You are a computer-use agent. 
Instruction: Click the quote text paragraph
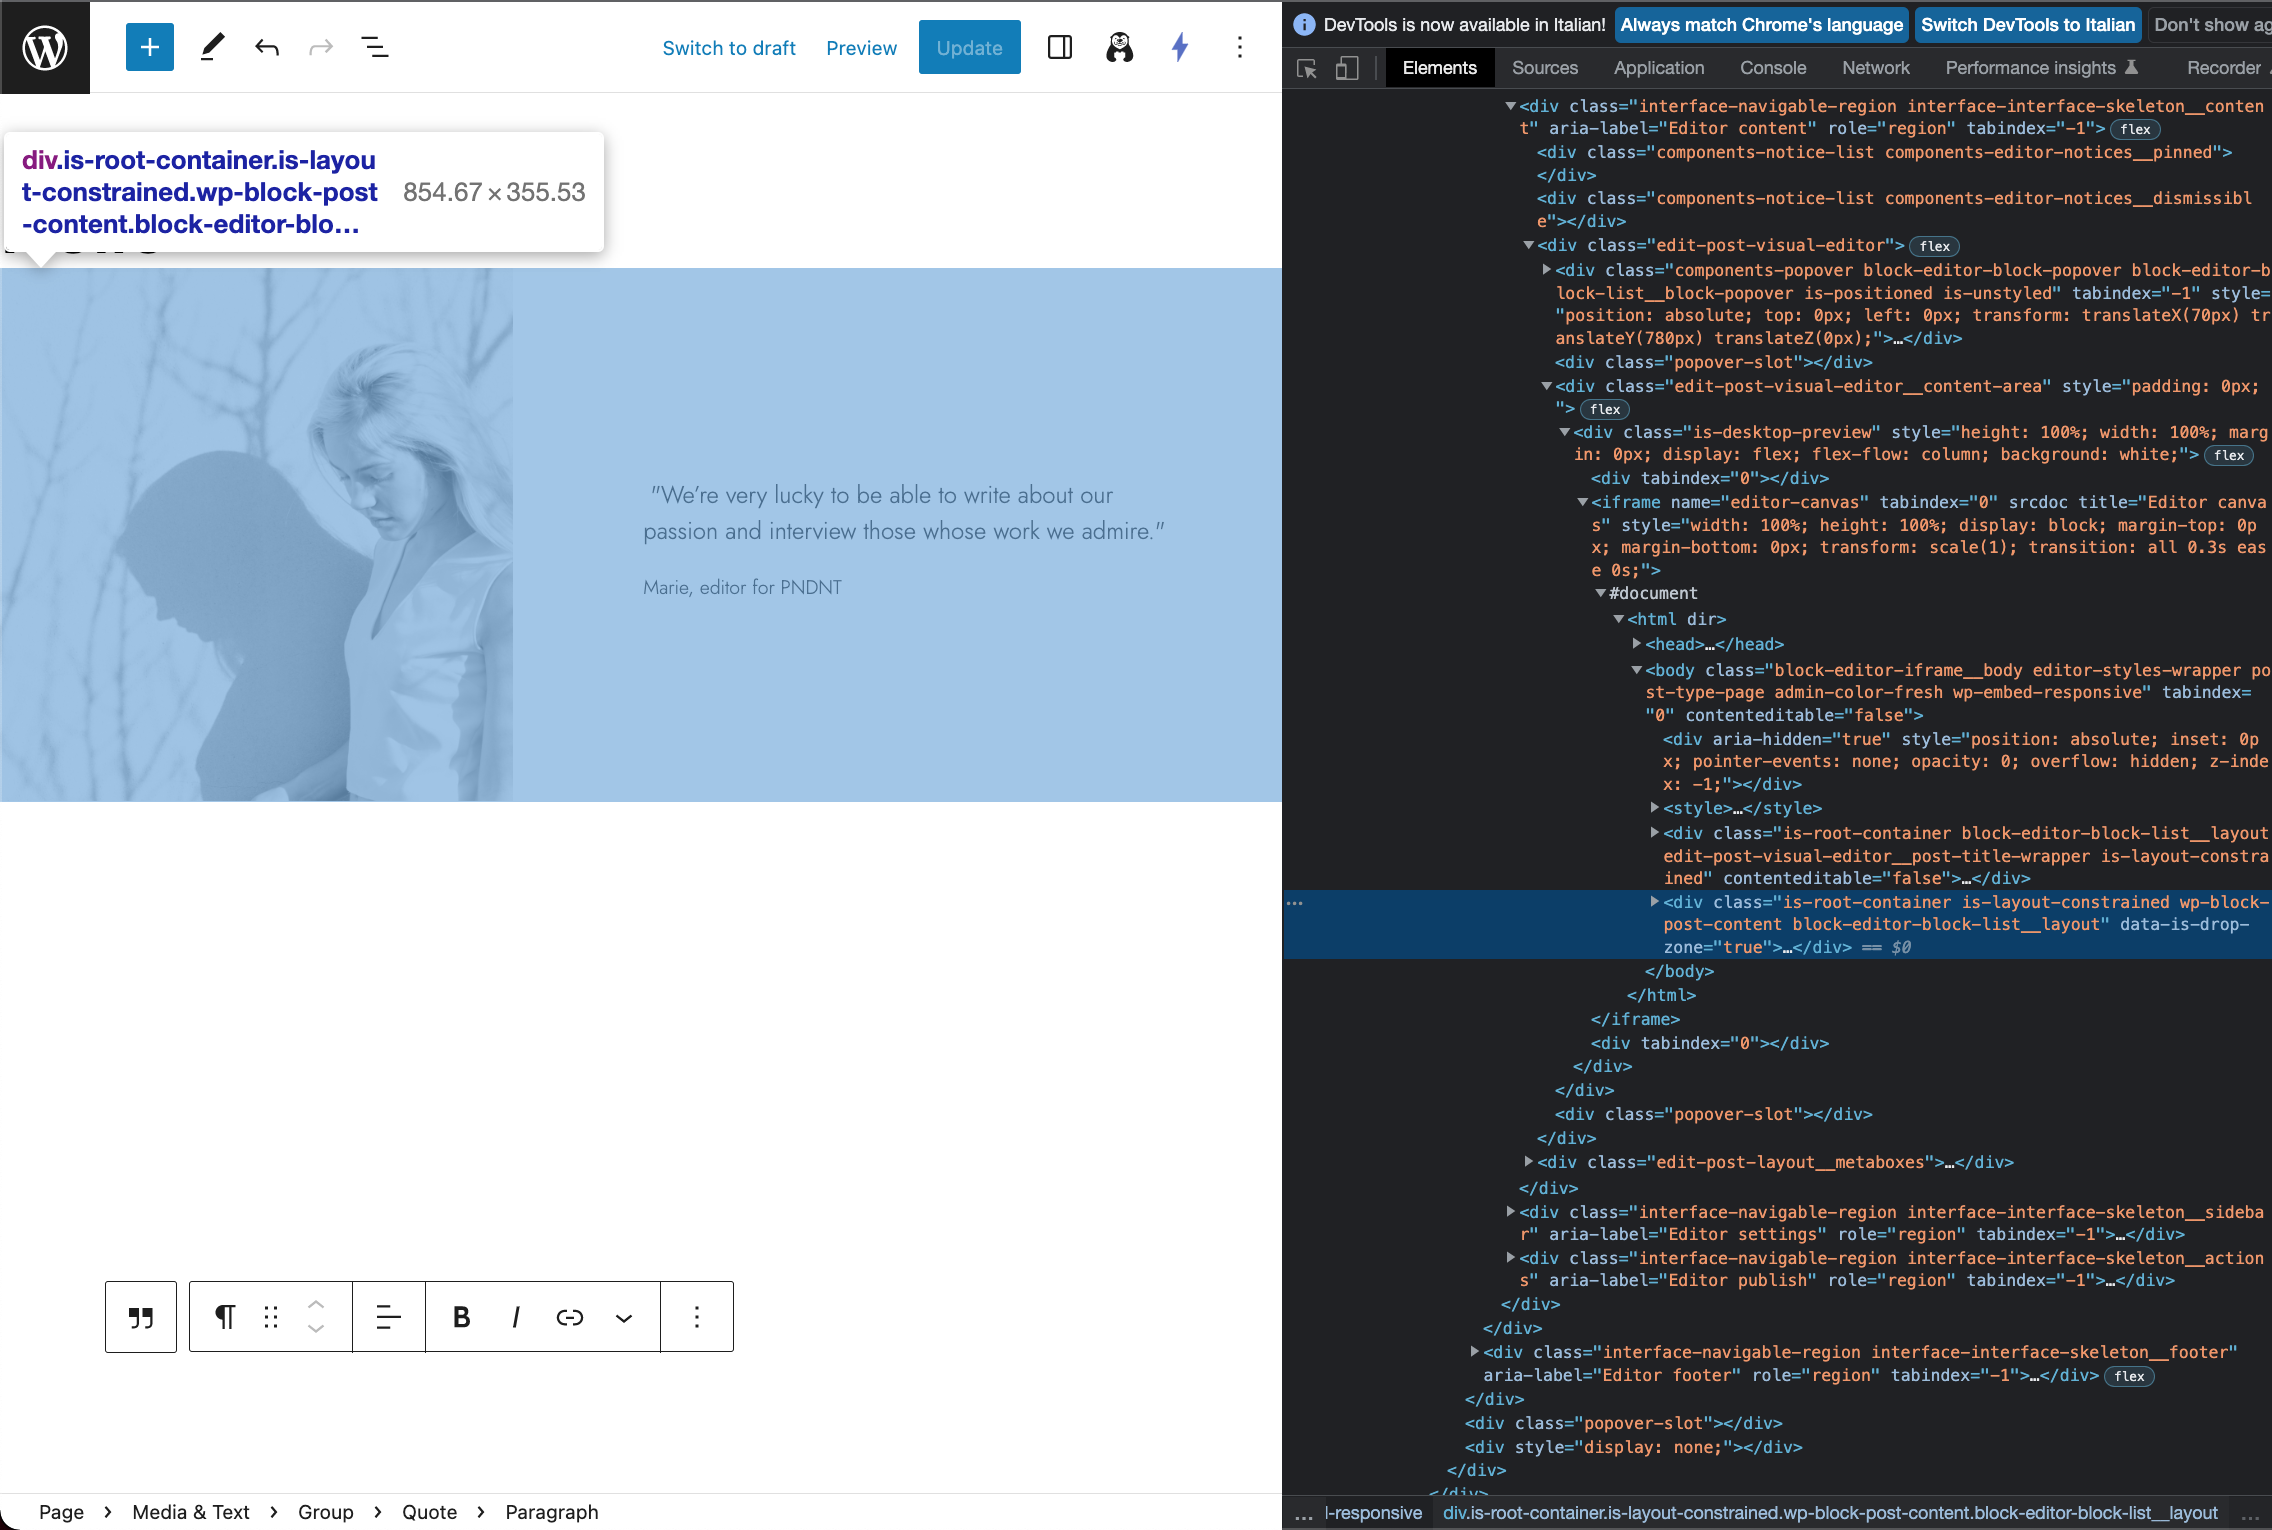click(903, 513)
